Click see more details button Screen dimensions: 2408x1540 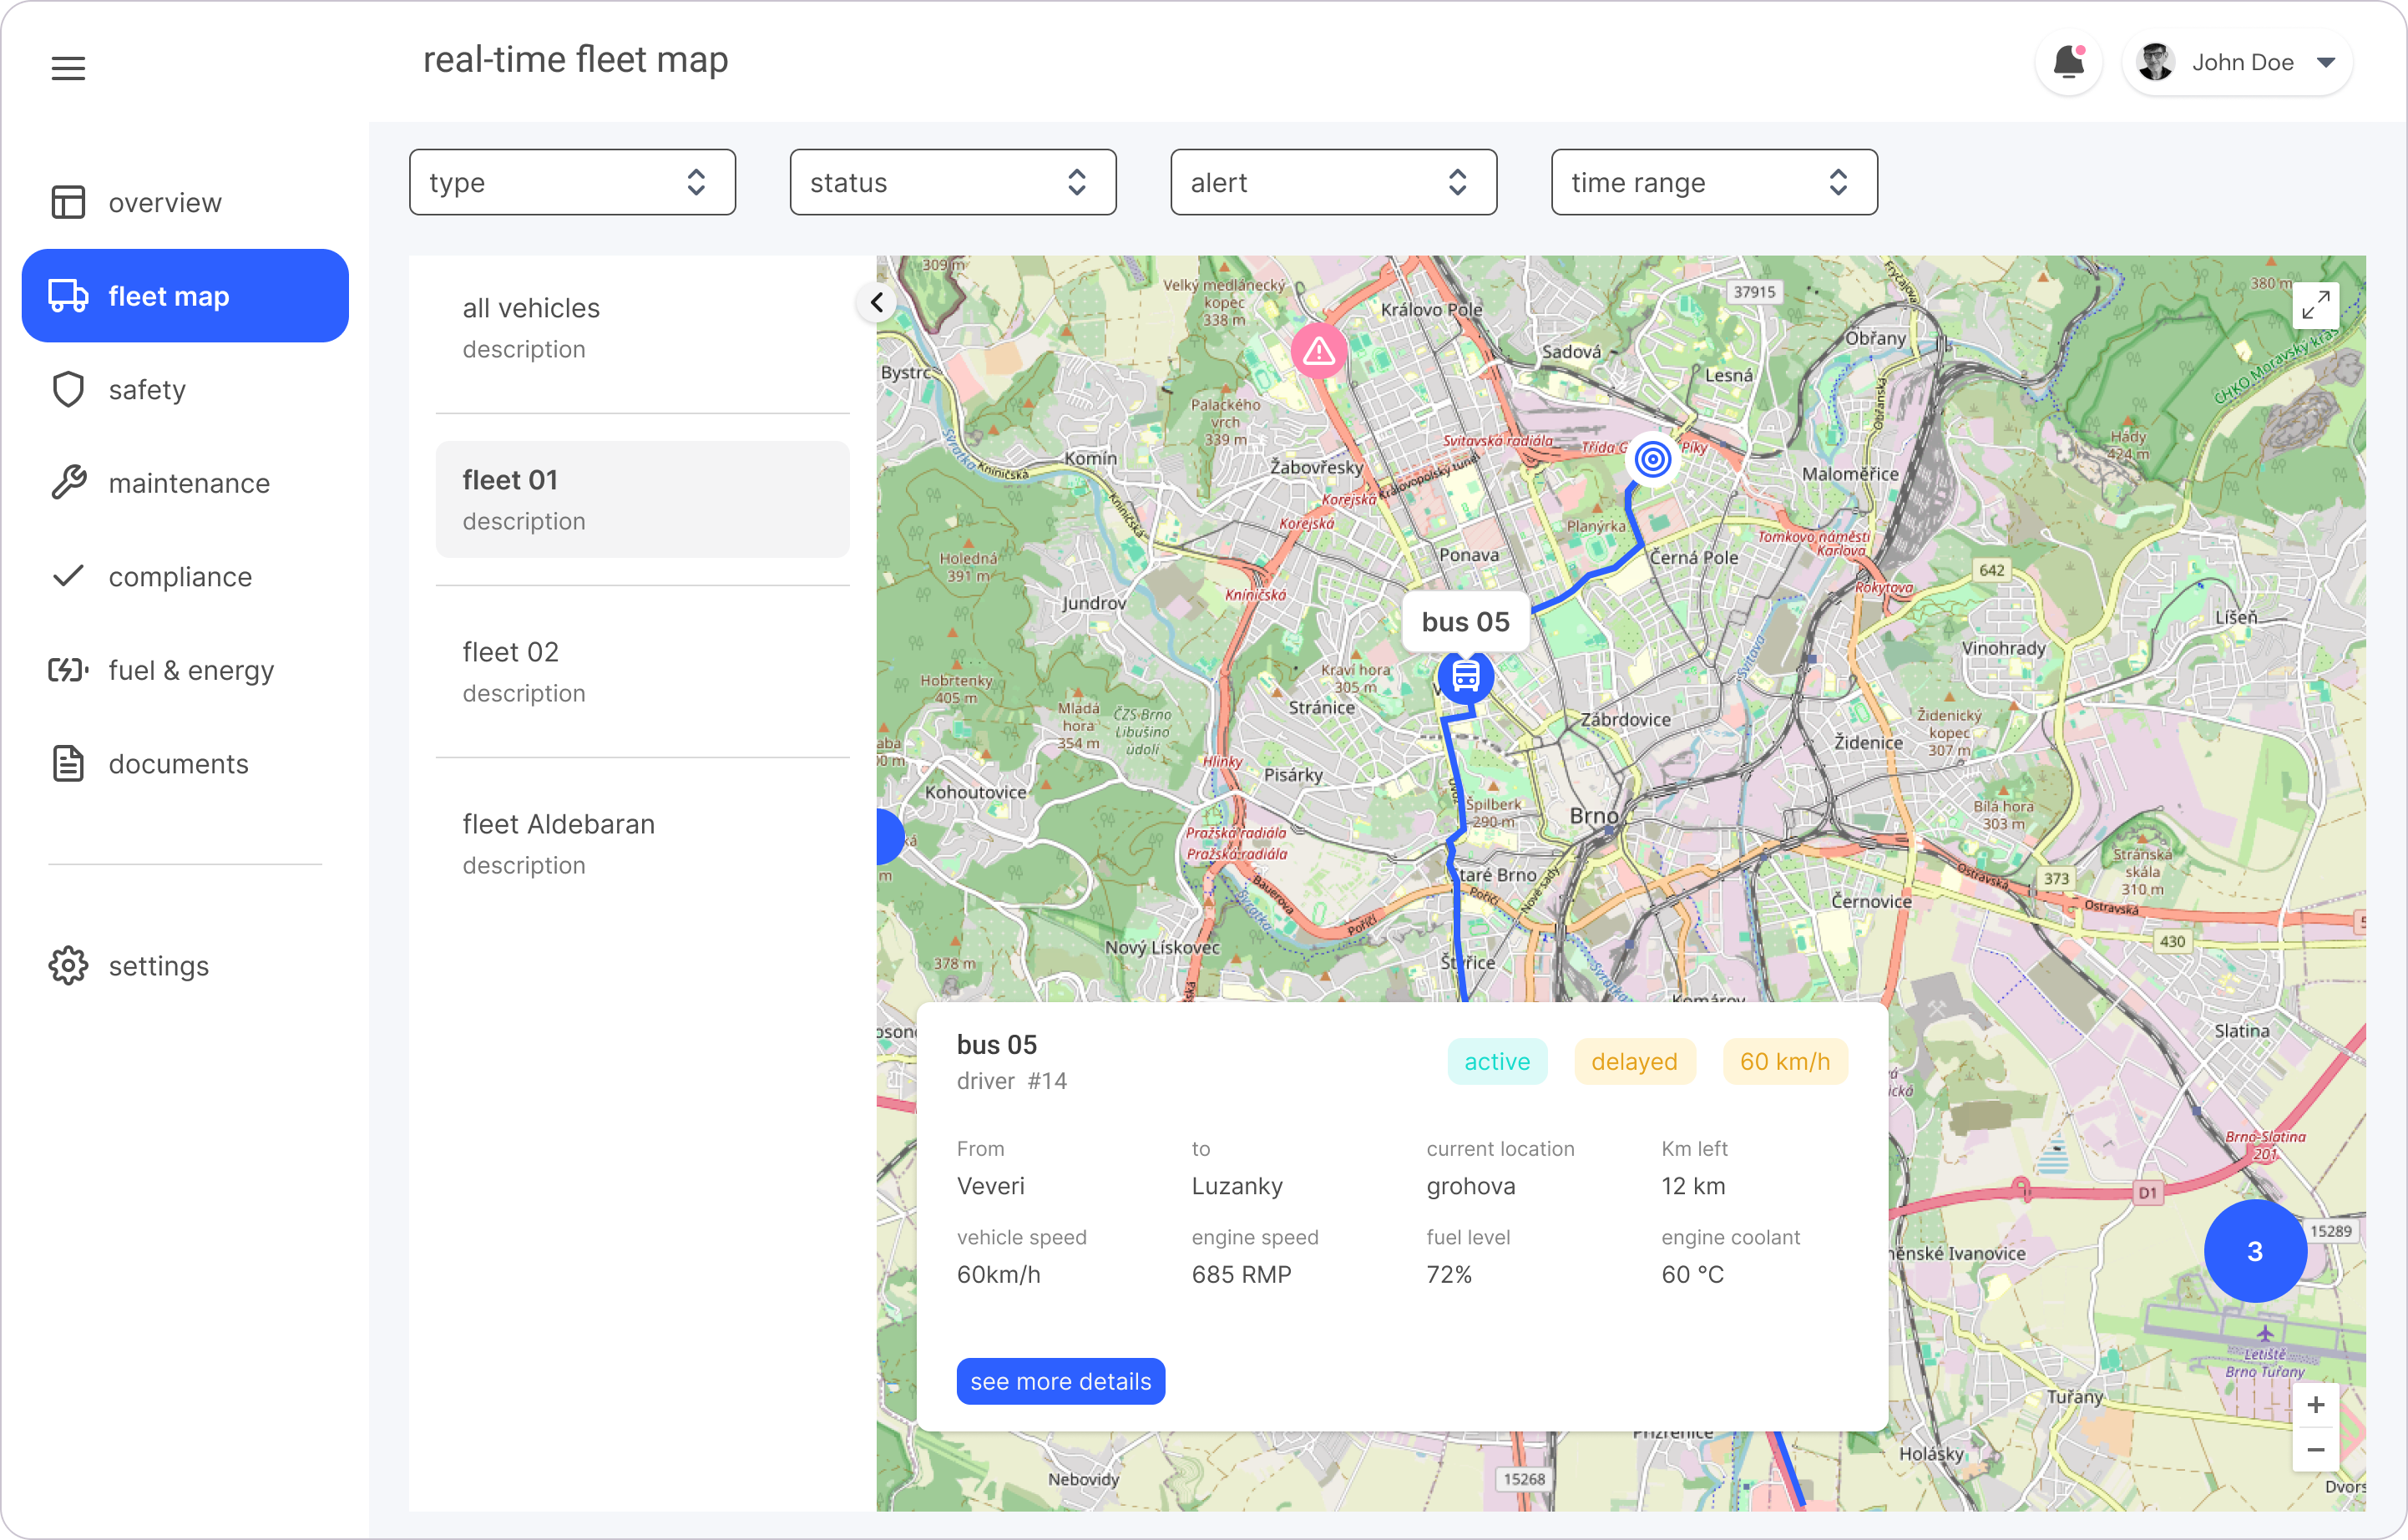click(1060, 1381)
